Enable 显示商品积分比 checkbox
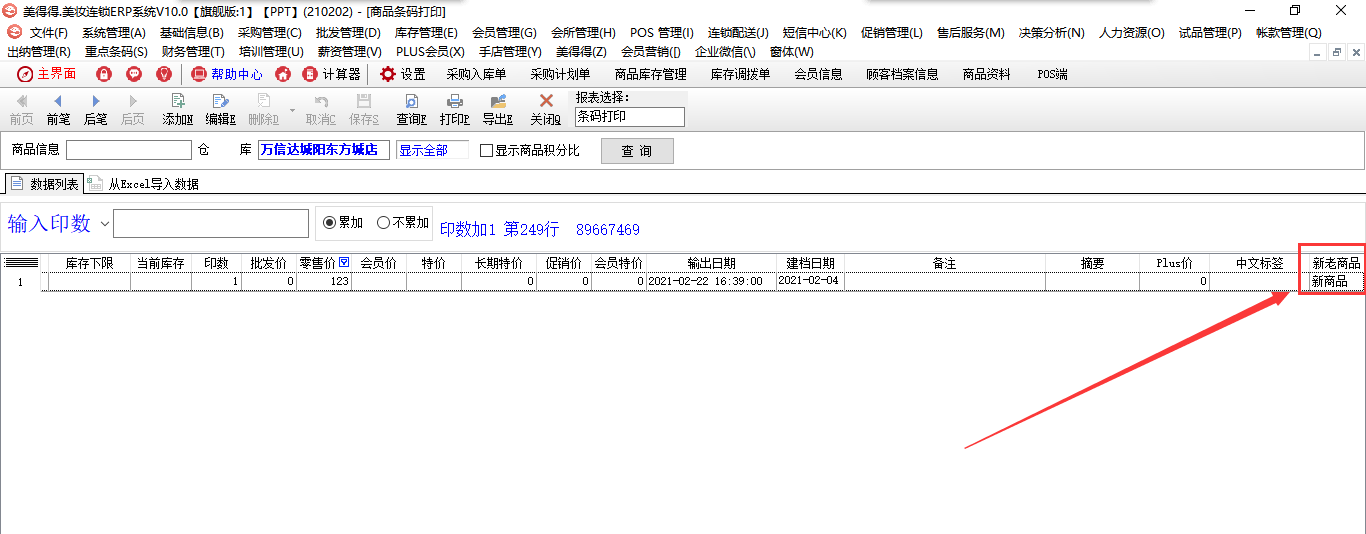Viewport: 1366px width, 534px height. (x=487, y=151)
